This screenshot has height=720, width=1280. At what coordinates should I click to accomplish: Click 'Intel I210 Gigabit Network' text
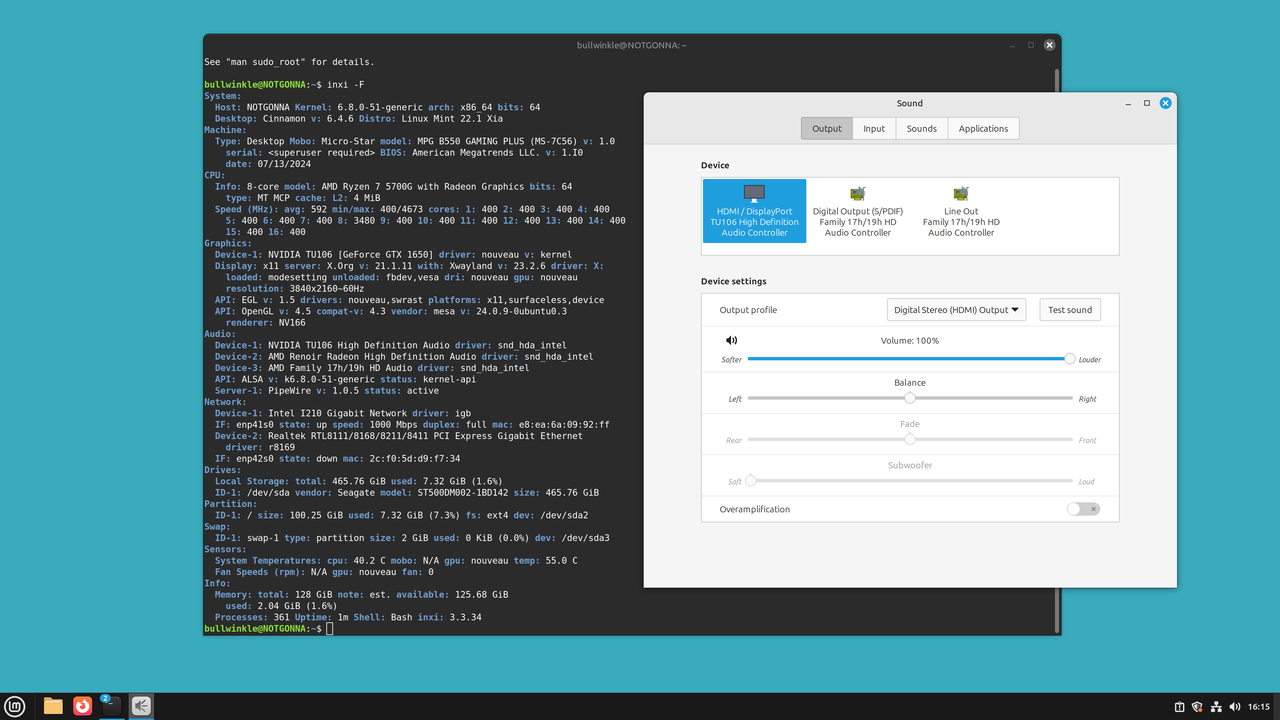tap(338, 413)
